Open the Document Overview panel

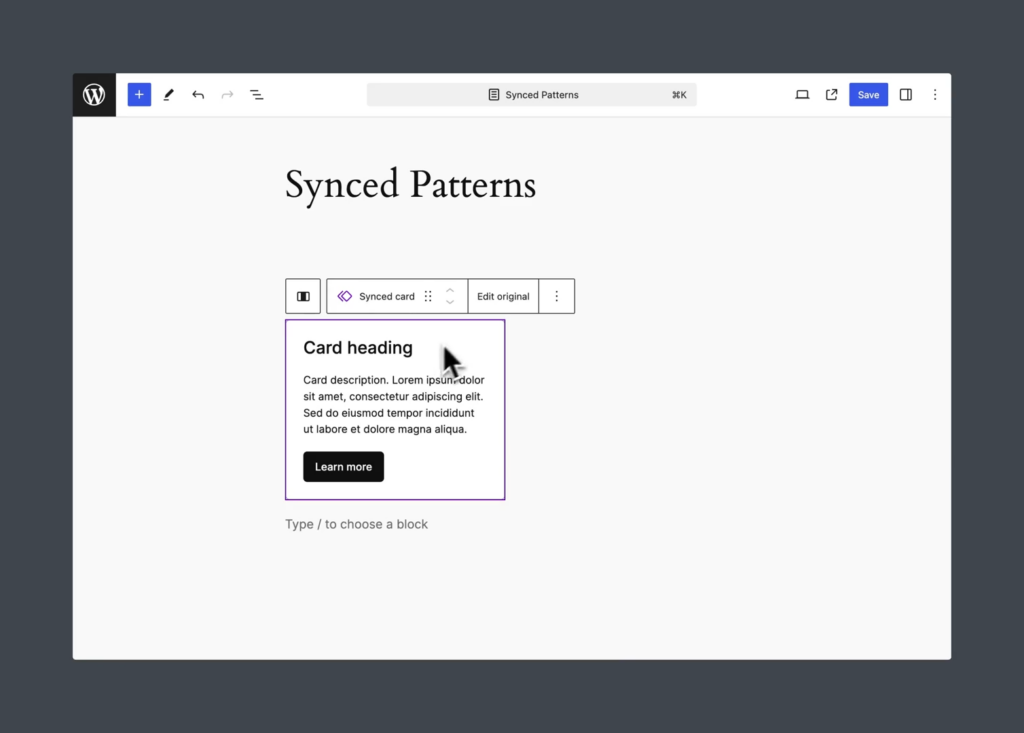coord(257,94)
